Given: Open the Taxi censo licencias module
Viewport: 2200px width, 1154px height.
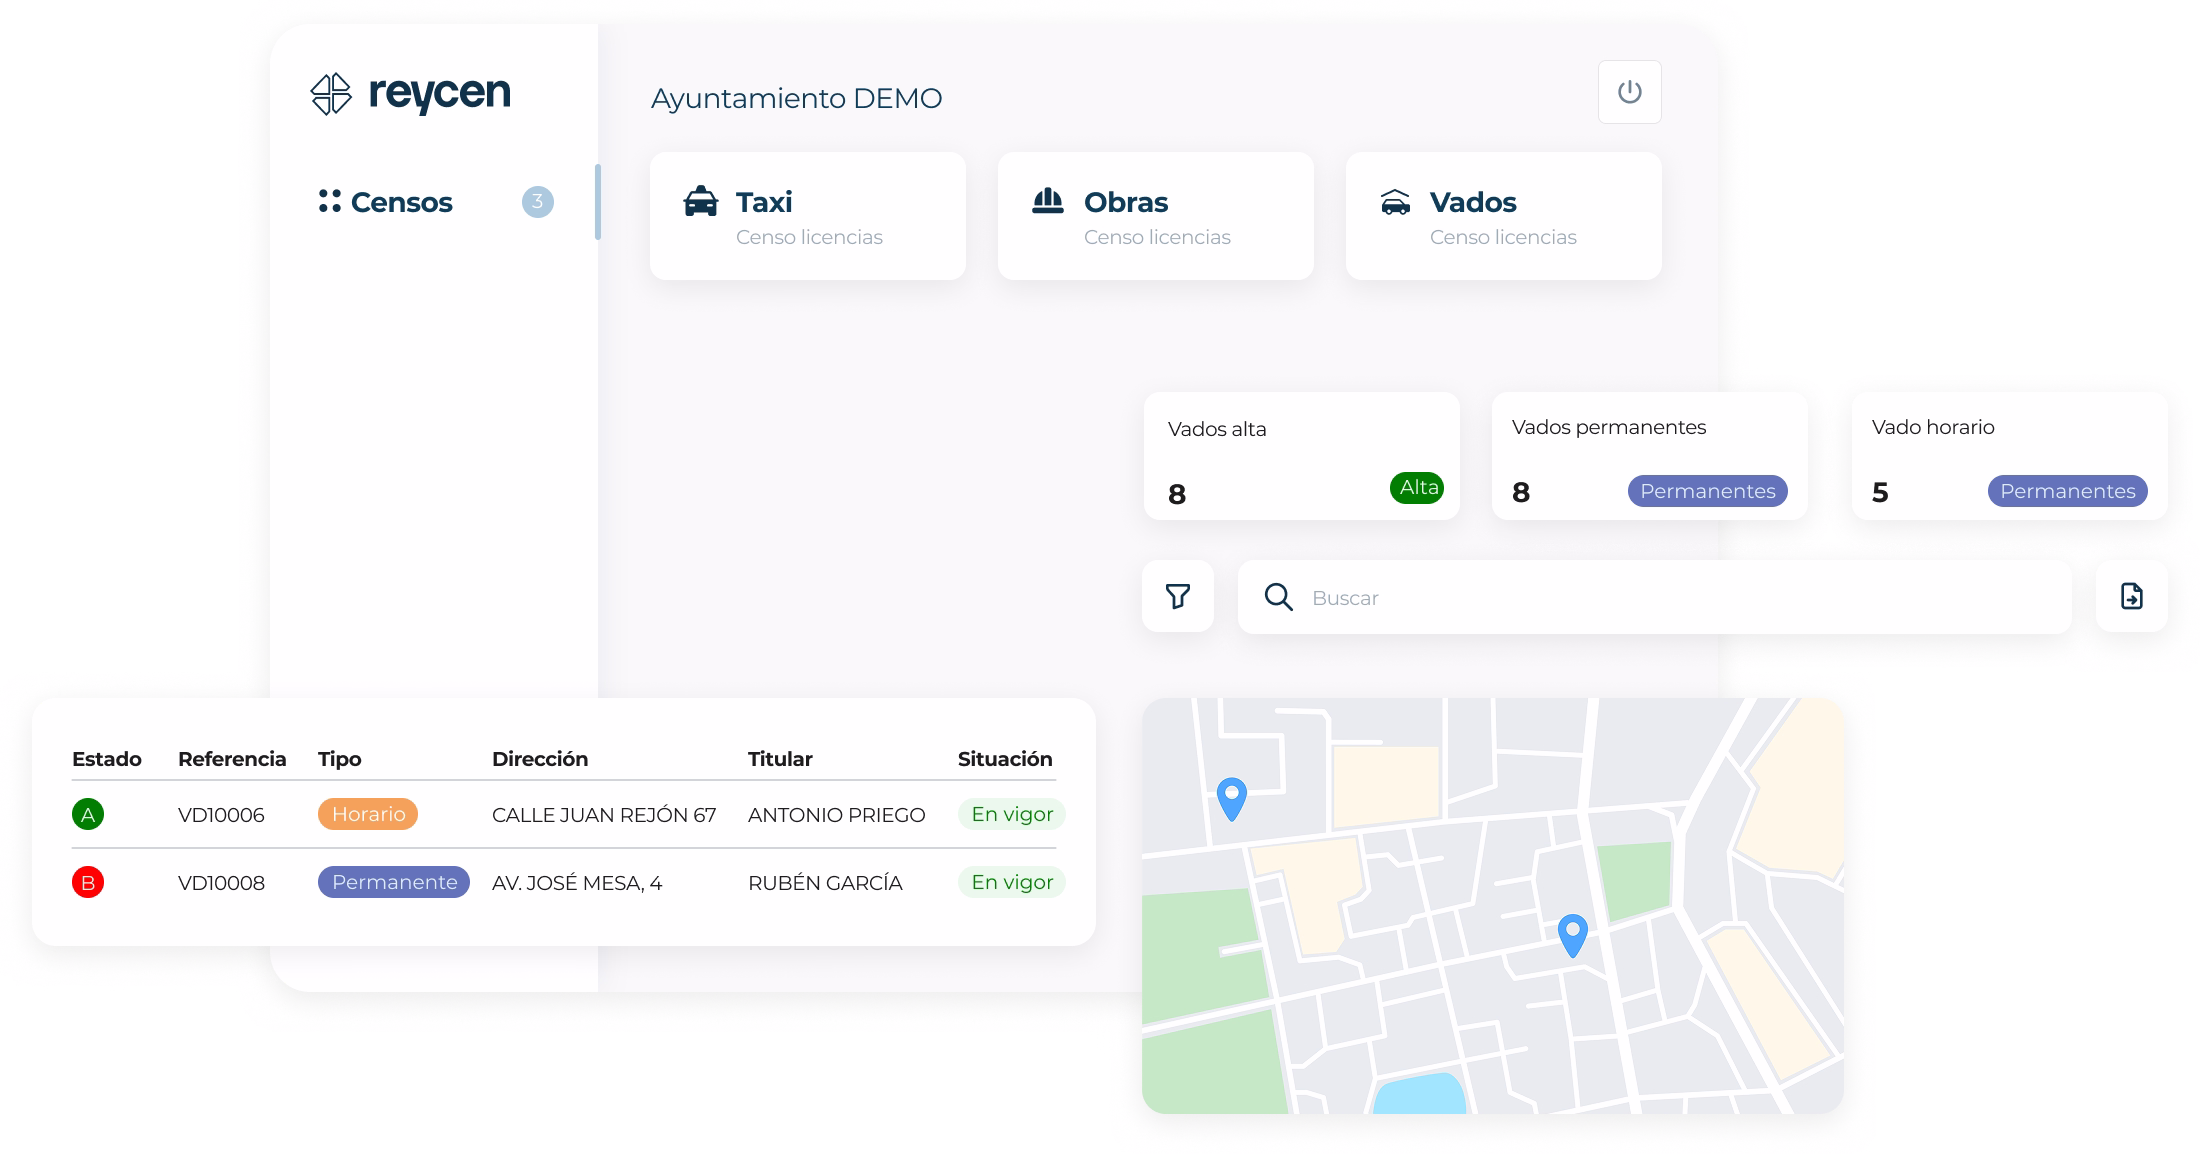Looking at the screenshot, I should (806, 215).
